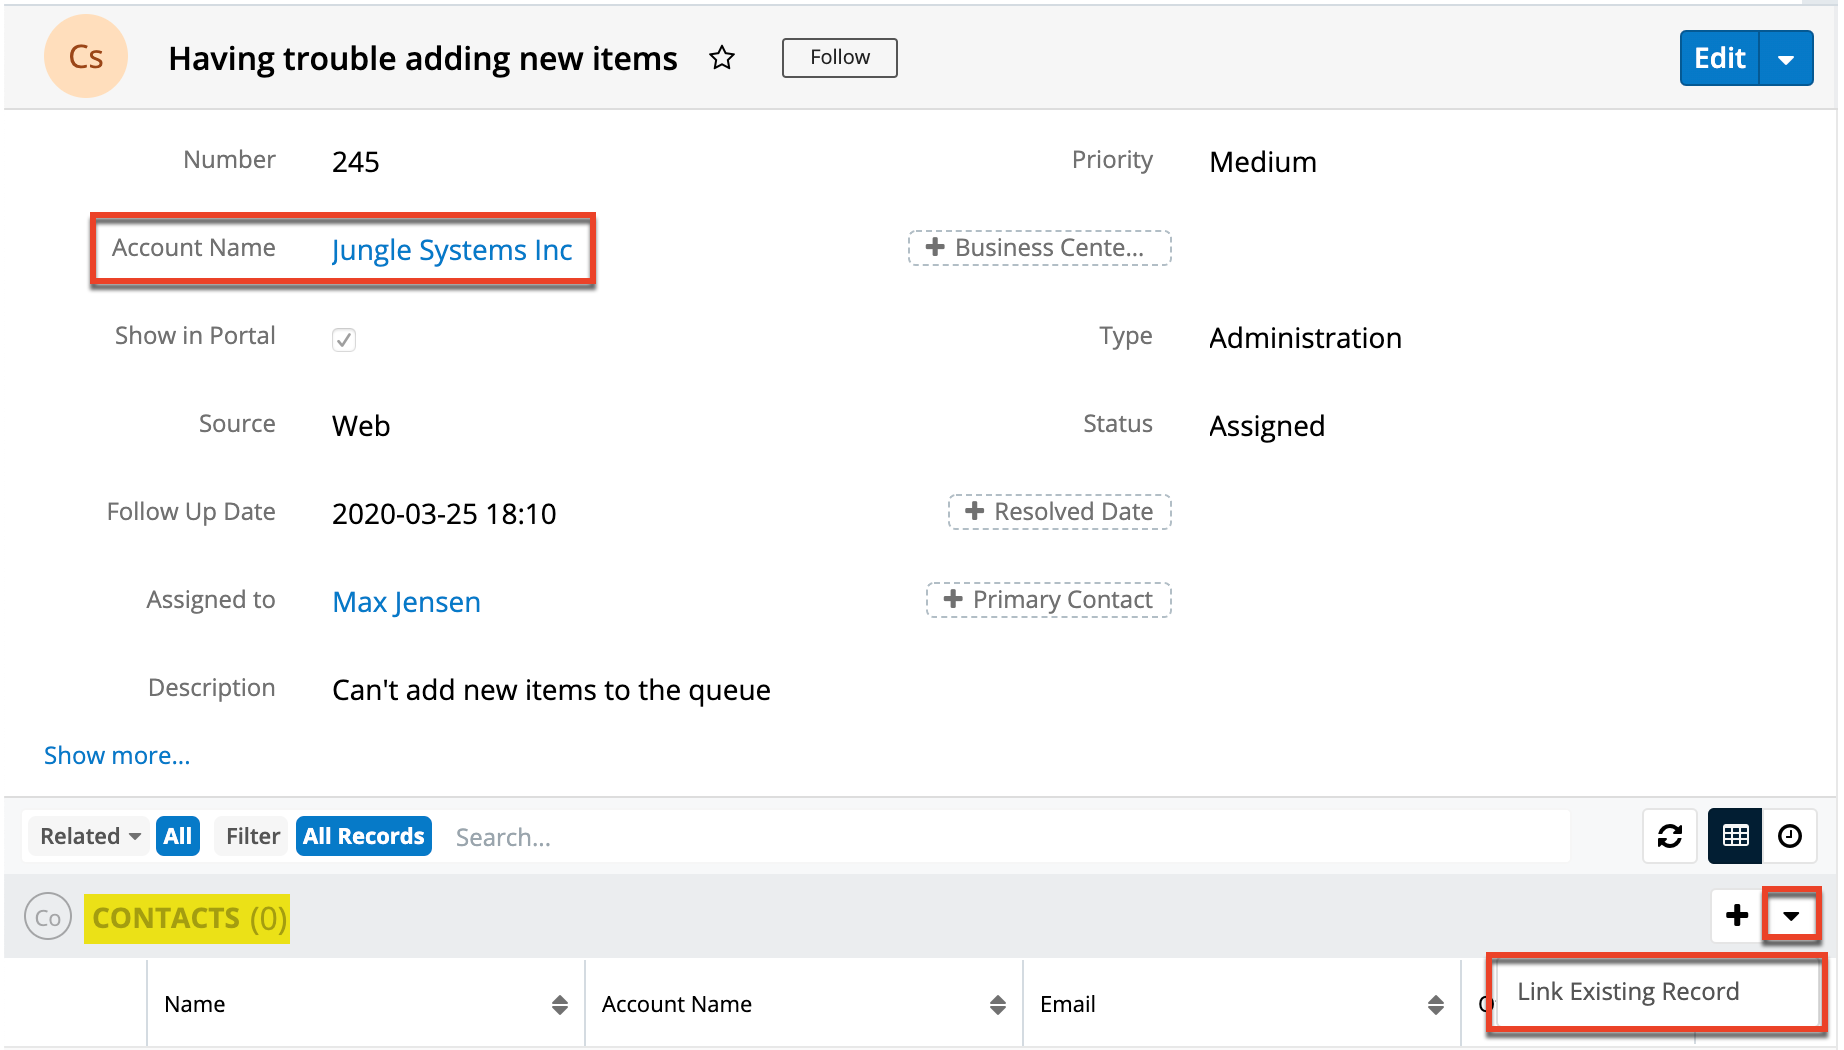The height and width of the screenshot is (1050, 1844).
Task: Click the Cs case avatar icon
Action: pyautogui.click(x=86, y=57)
